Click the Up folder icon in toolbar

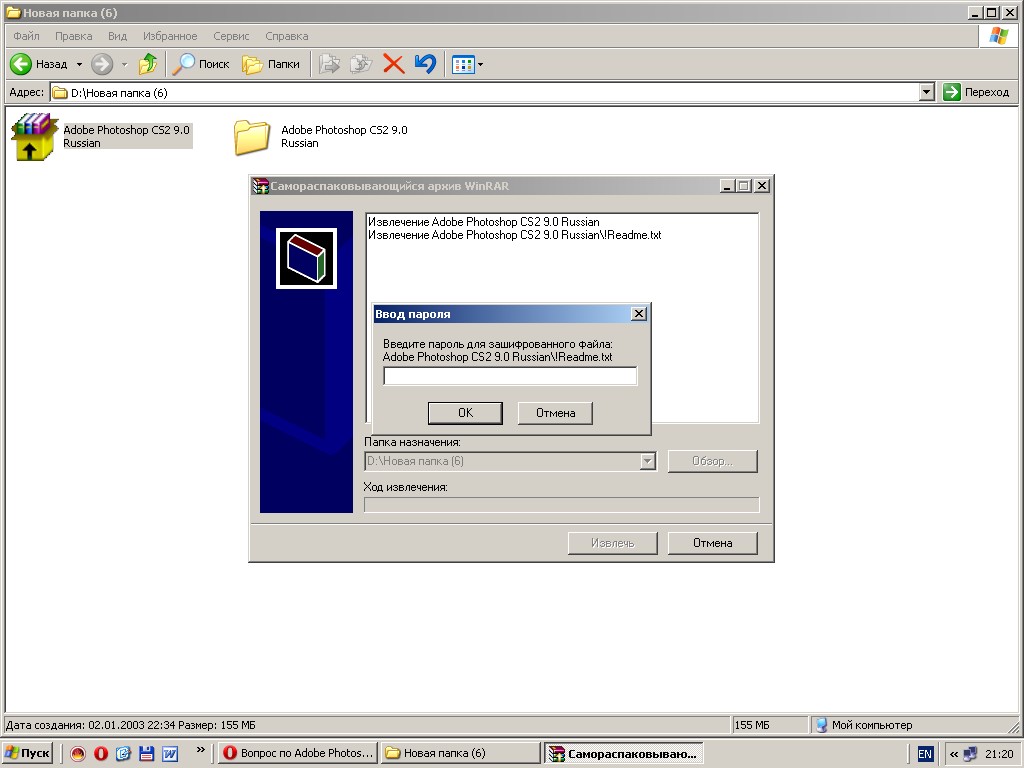click(148, 64)
